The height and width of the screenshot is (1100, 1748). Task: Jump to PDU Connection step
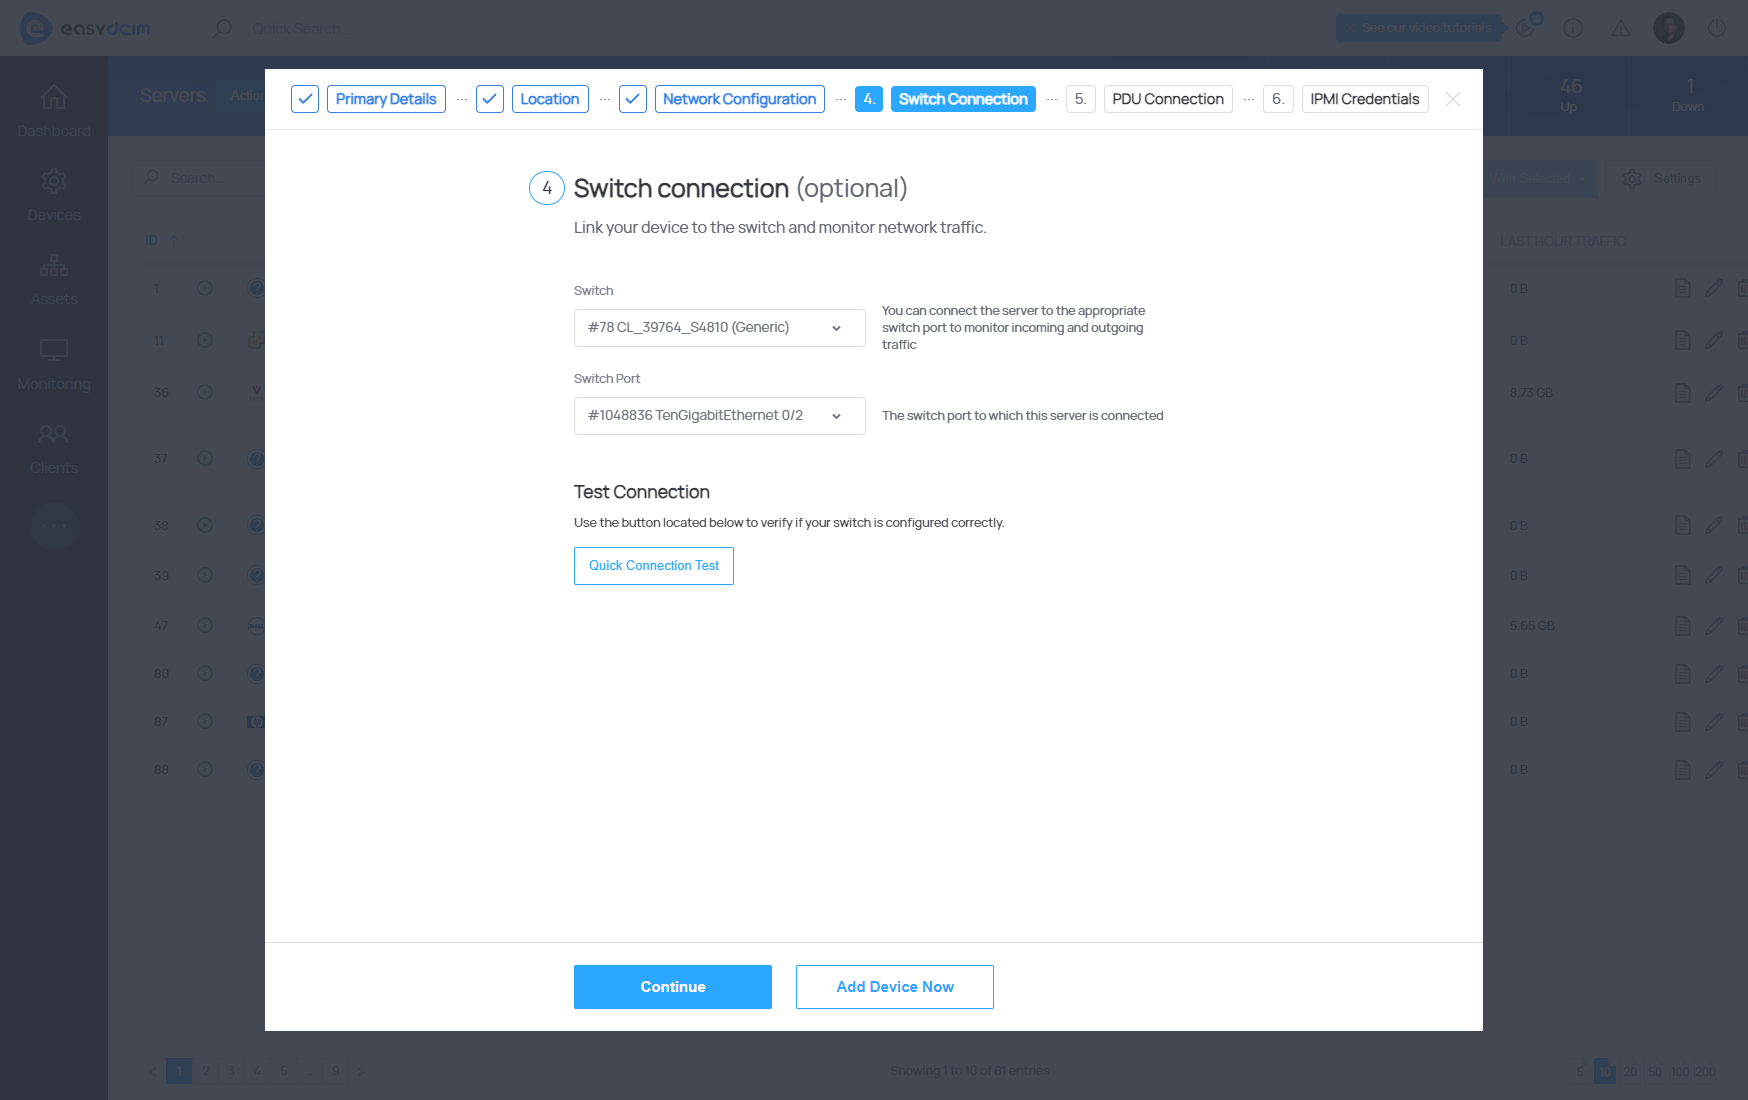click(x=1168, y=99)
